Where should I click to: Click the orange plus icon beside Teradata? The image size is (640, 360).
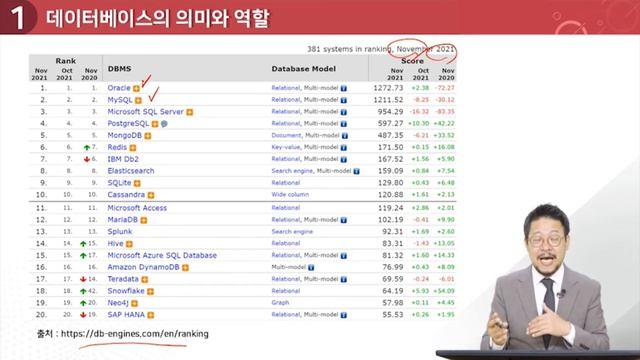pos(144,279)
